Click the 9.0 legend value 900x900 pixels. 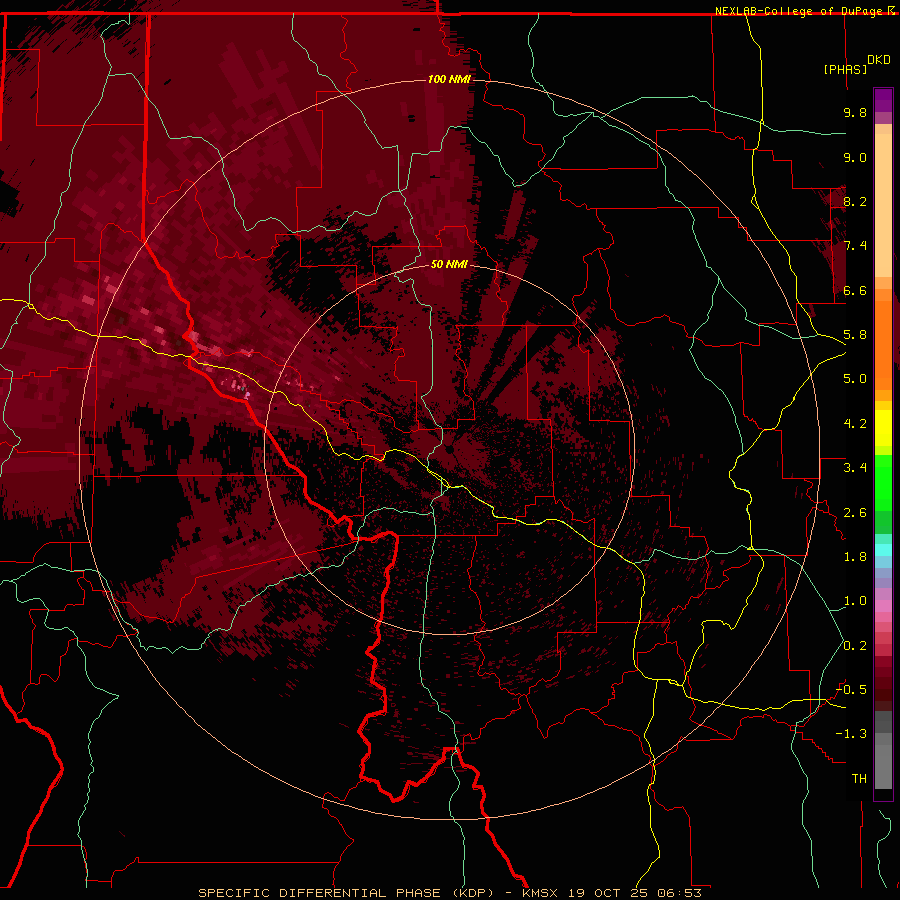coord(855,157)
